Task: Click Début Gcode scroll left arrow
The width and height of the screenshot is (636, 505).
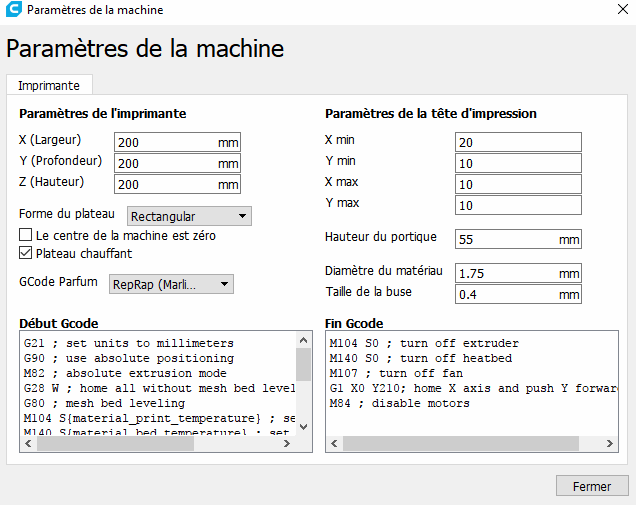Action: point(28,443)
